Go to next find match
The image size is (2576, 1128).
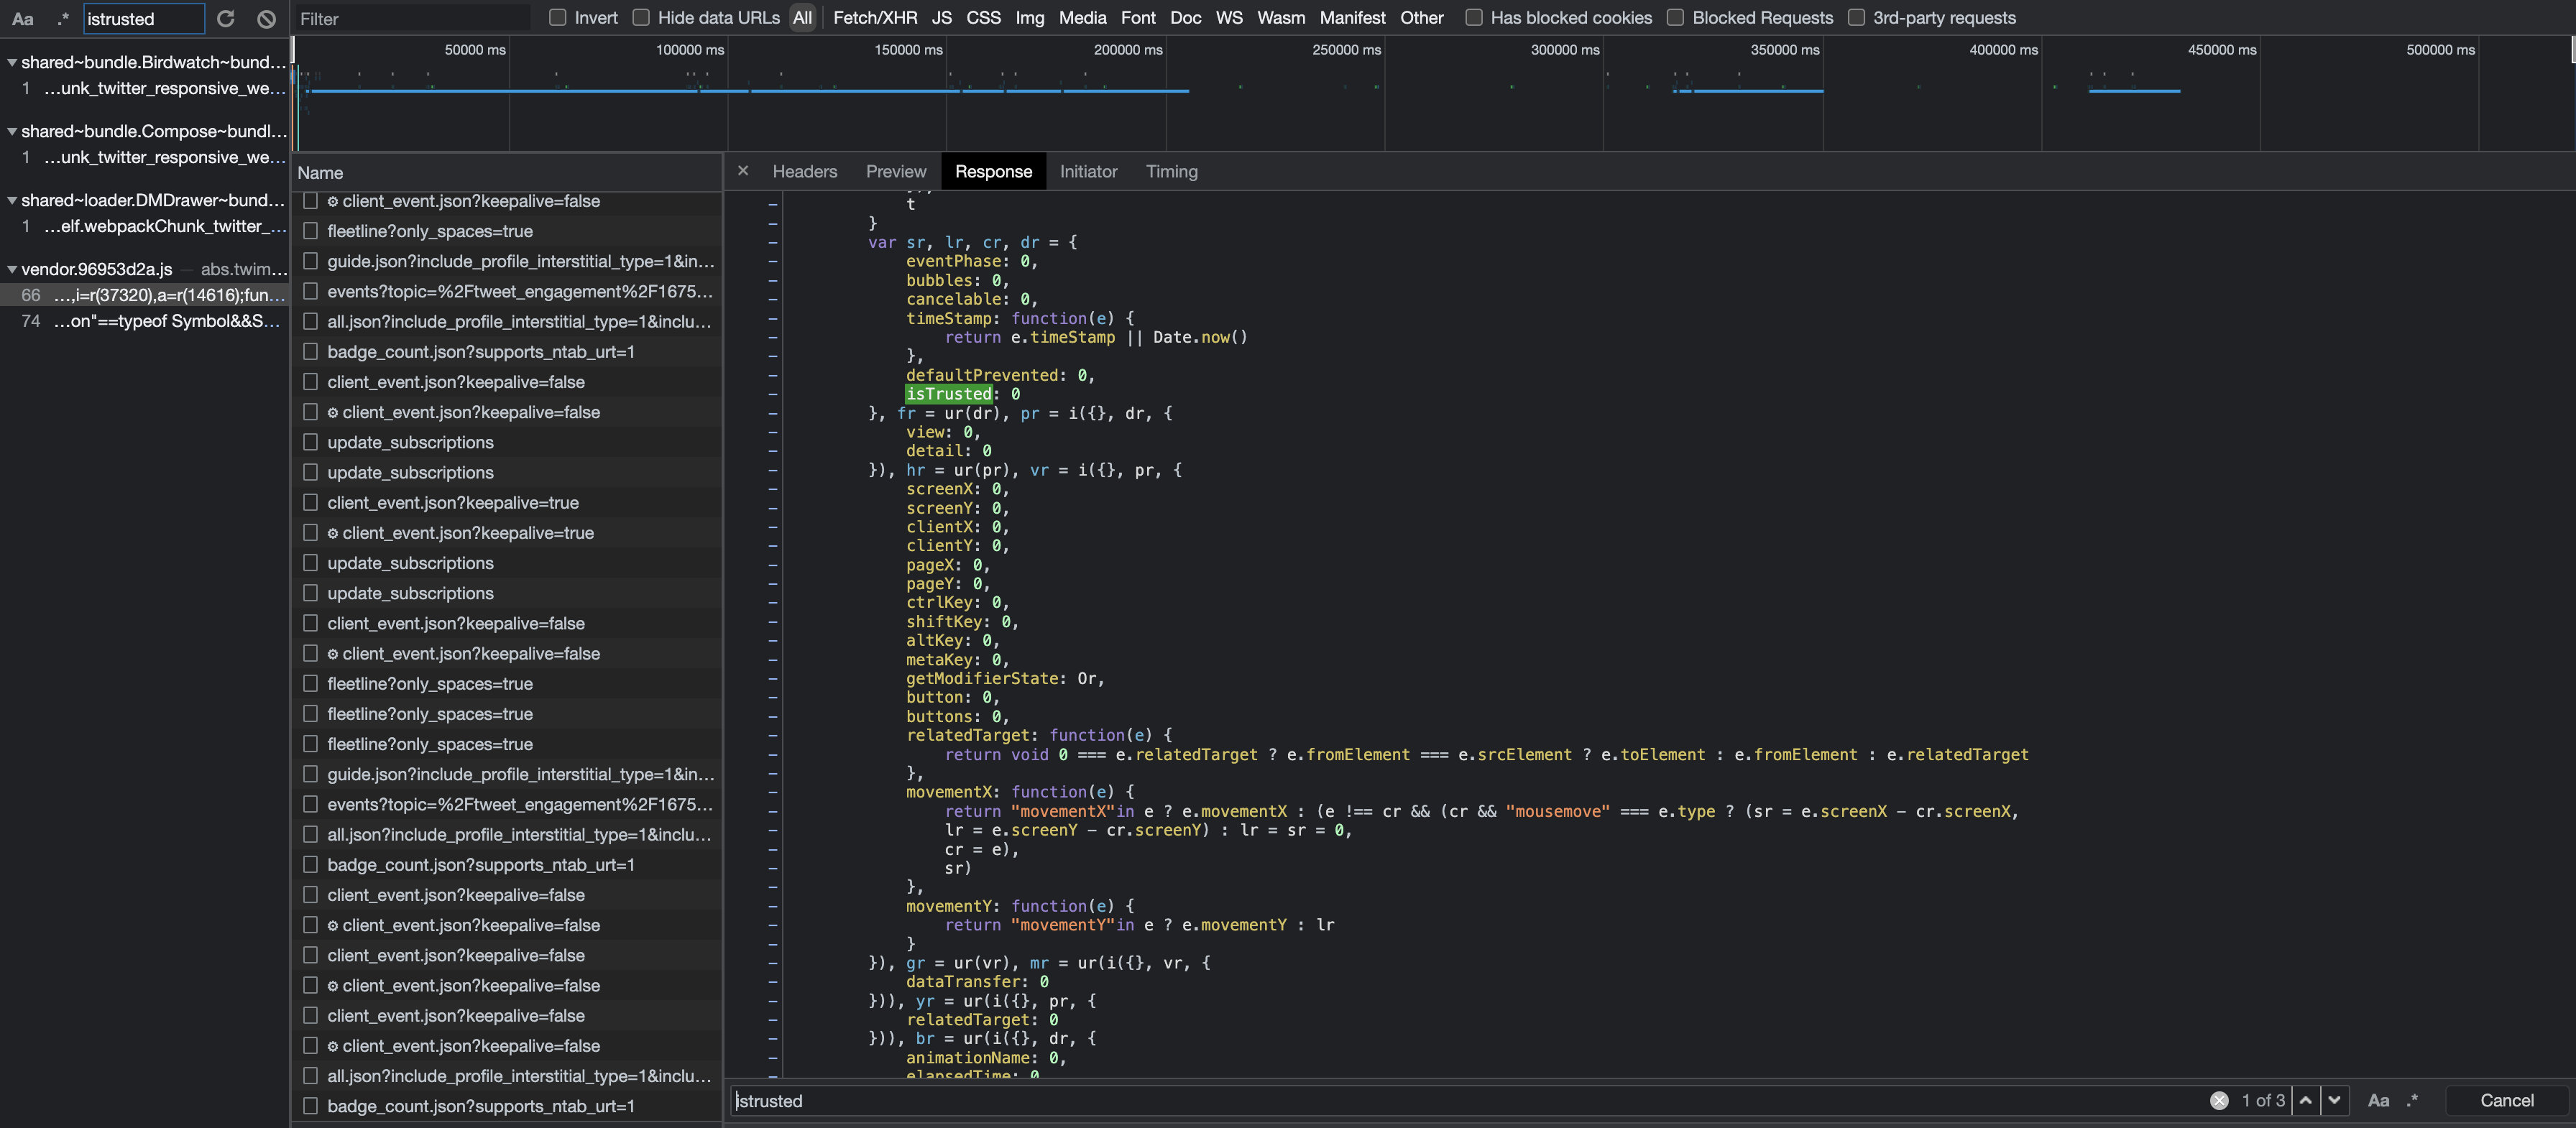point(2334,1100)
